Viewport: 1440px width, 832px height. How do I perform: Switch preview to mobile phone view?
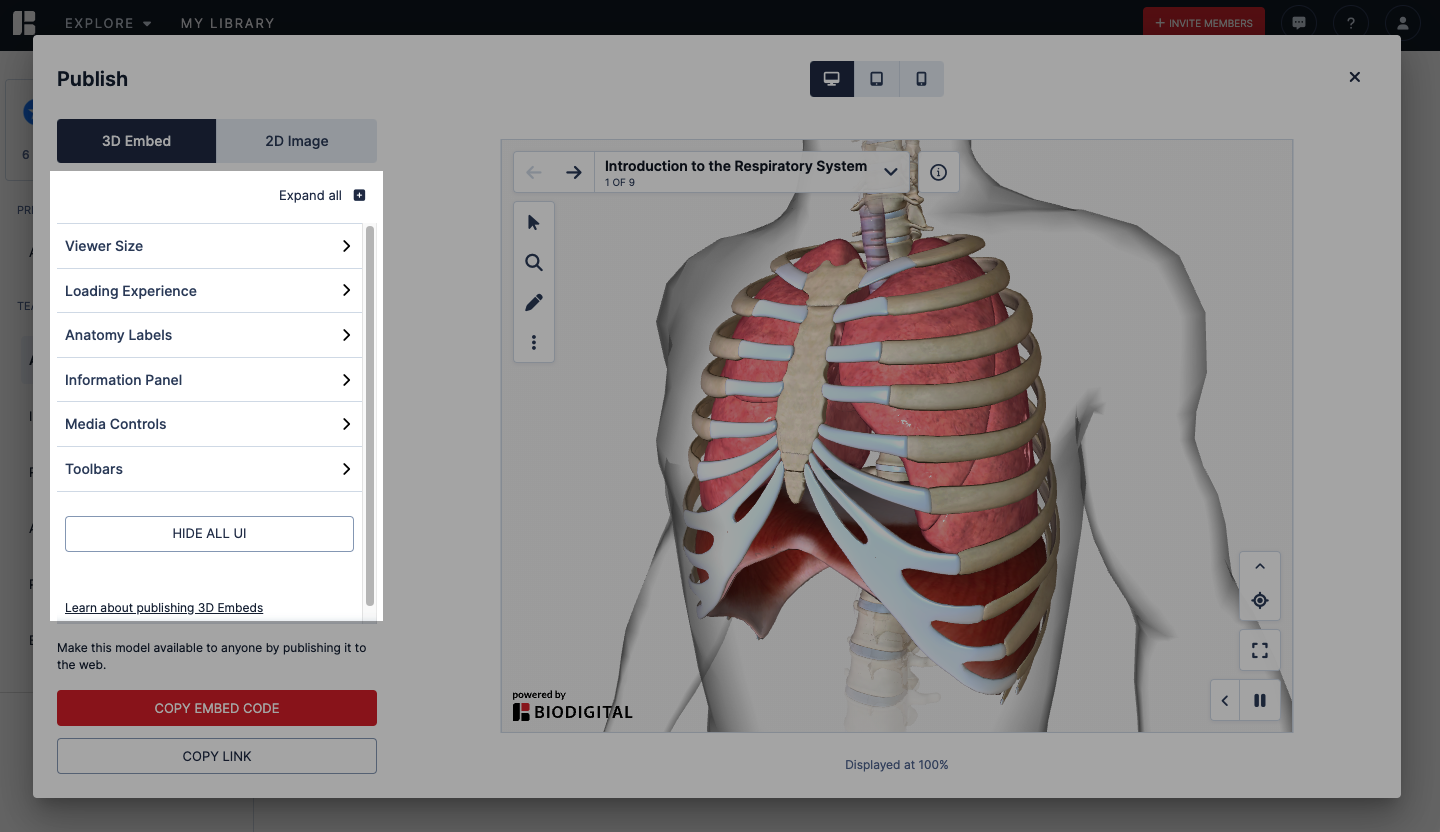tap(921, 79)
